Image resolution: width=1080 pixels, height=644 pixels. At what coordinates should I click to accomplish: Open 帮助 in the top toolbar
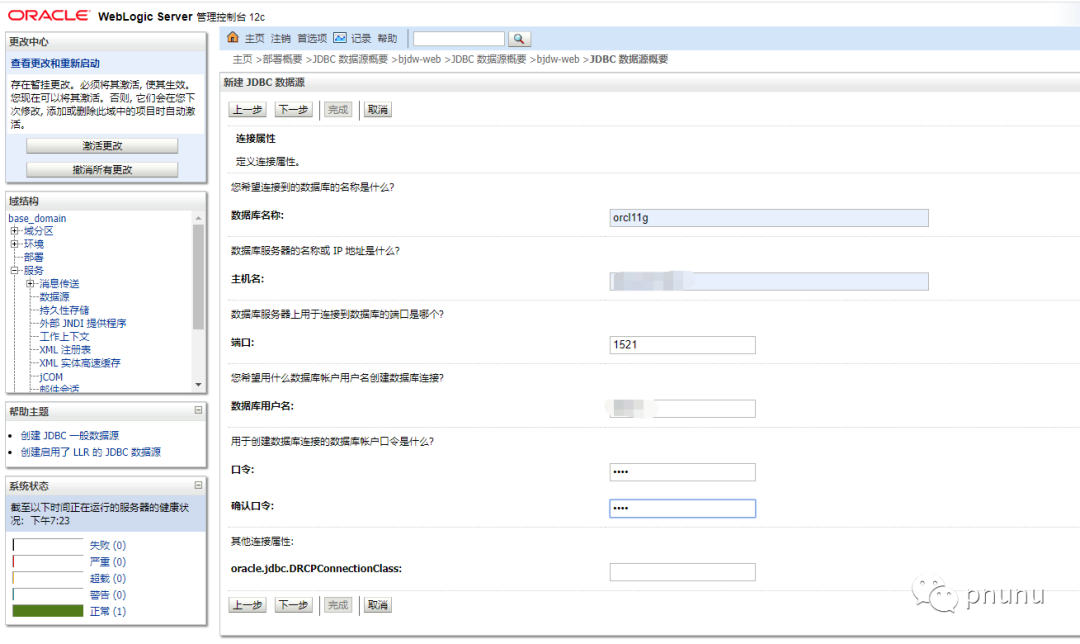point(388,39)
